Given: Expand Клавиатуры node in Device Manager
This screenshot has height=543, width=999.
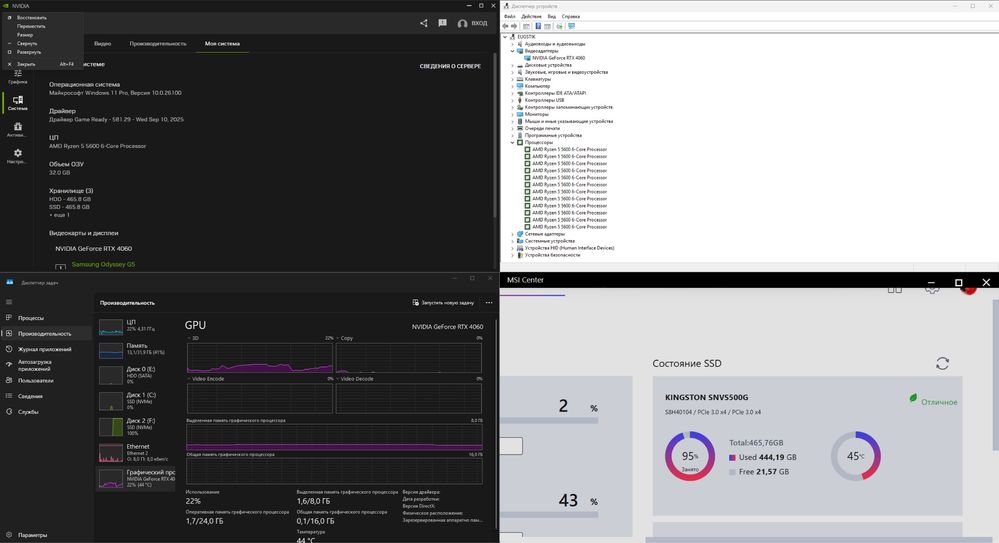Looking at the screenshot, I should (x=512, y=79).
